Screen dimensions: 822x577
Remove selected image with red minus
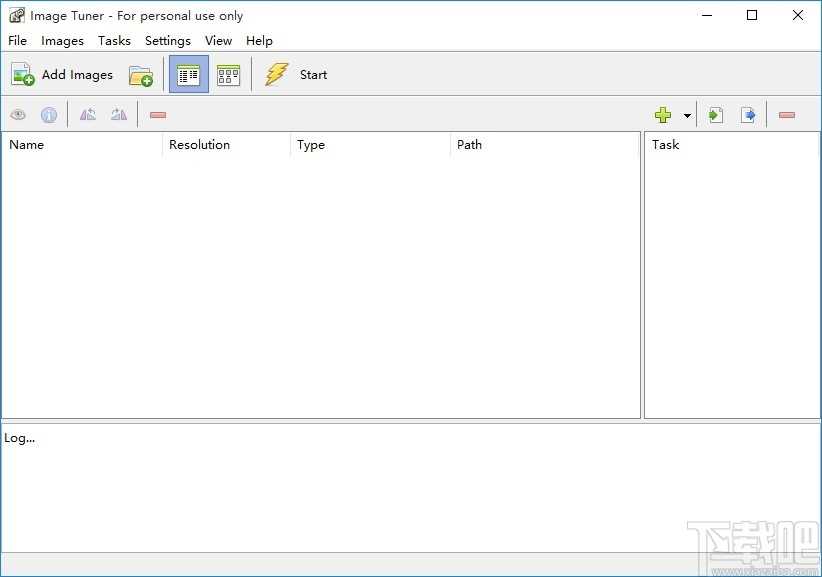coord(158,115)
